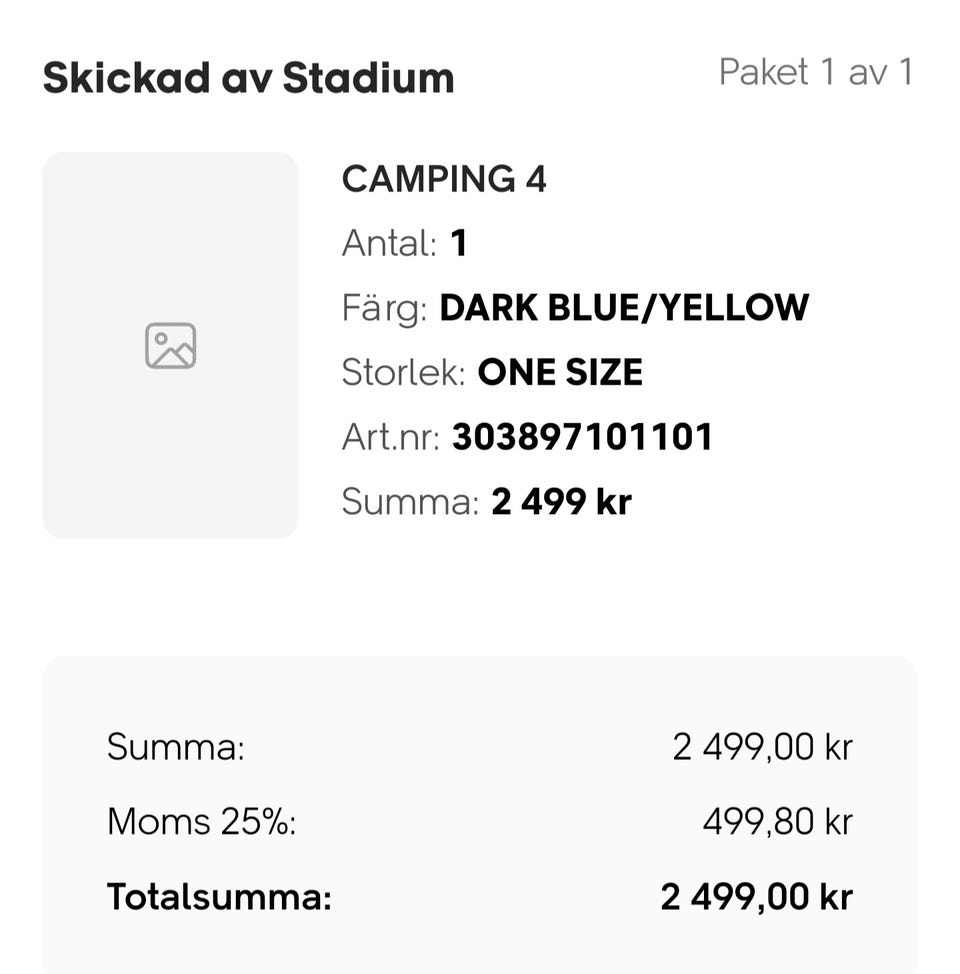Click the CAMPING 4 product title

point(444,180)
